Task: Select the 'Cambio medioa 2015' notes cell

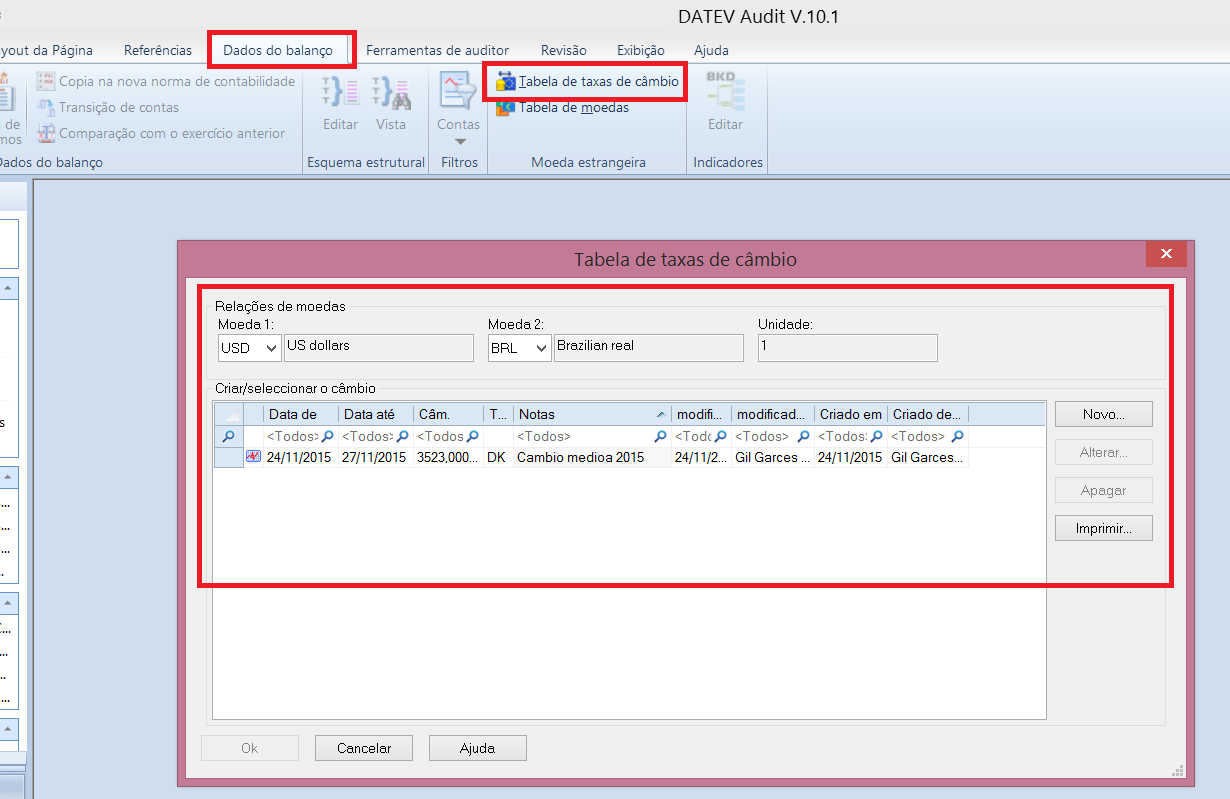Action: [592, 457]
